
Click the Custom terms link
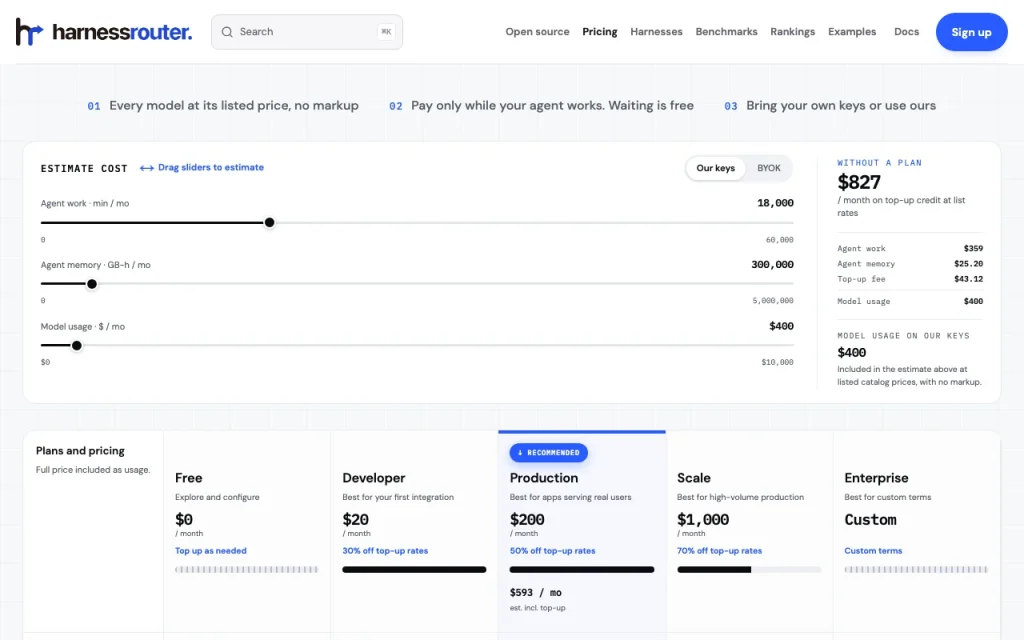click(x=873, y=551)
